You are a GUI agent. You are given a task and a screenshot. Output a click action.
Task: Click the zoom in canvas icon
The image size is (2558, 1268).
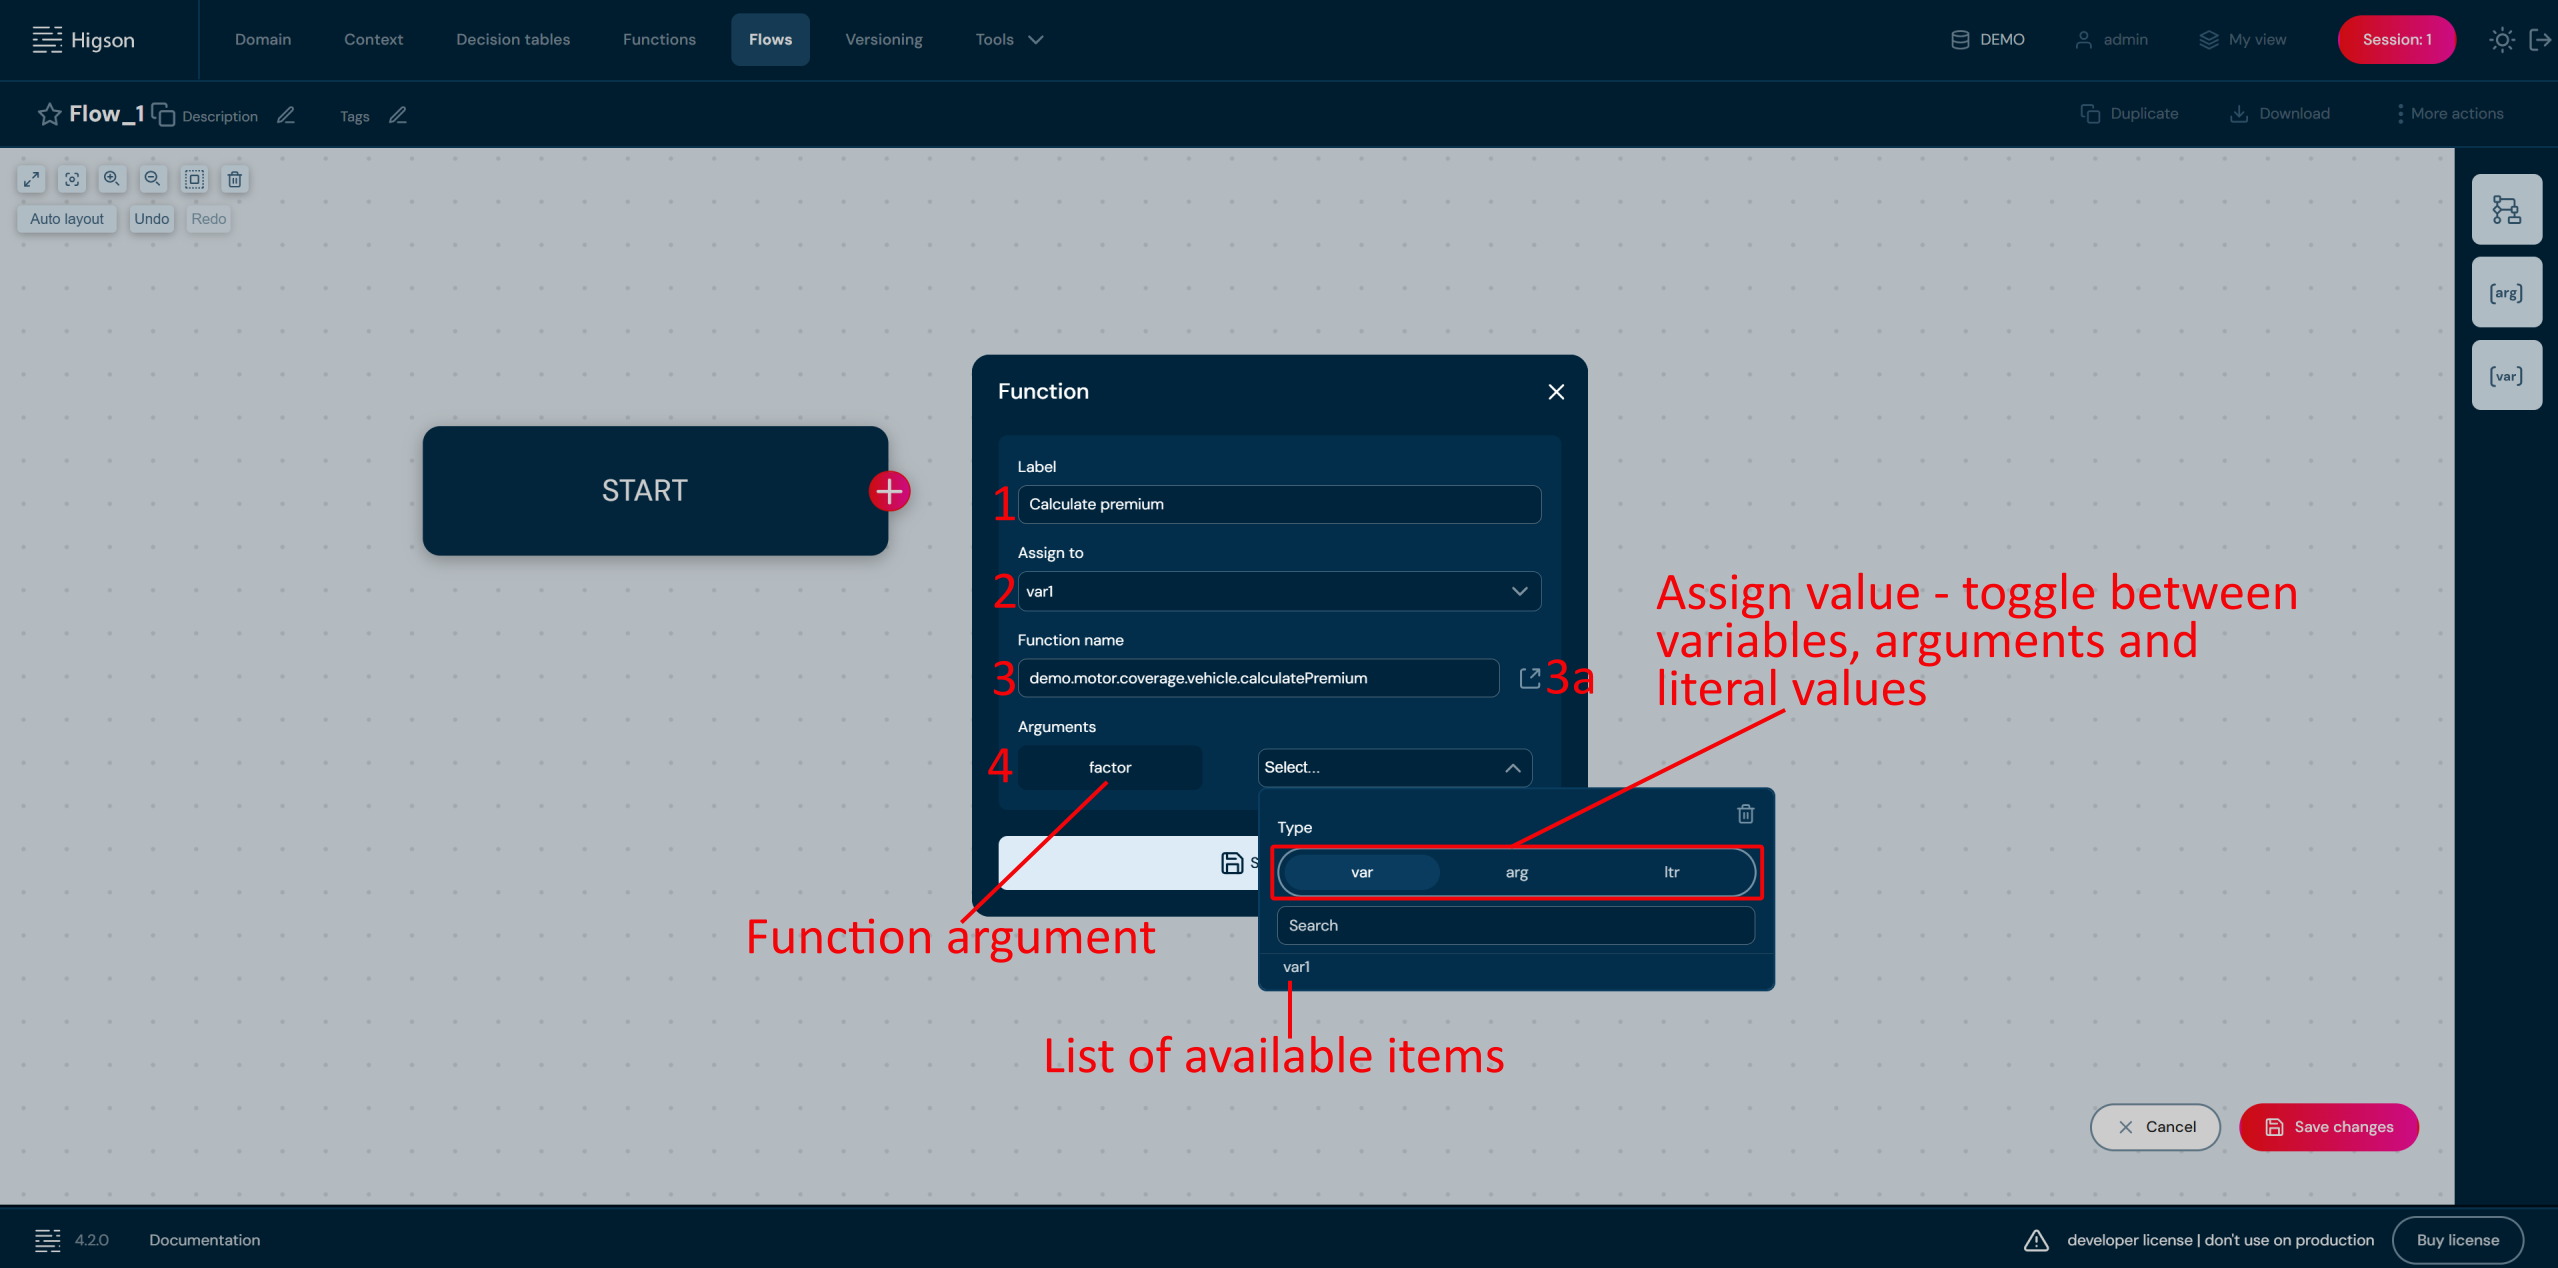tap(112, 179)
